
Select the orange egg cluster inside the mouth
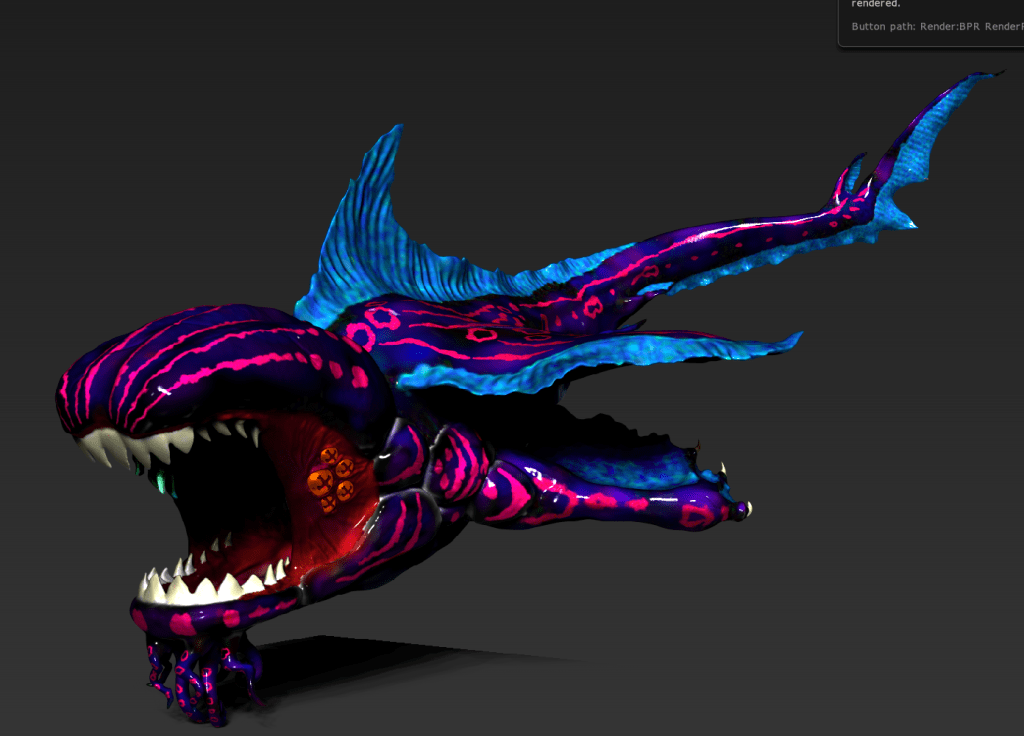click(x=332, y=477)
